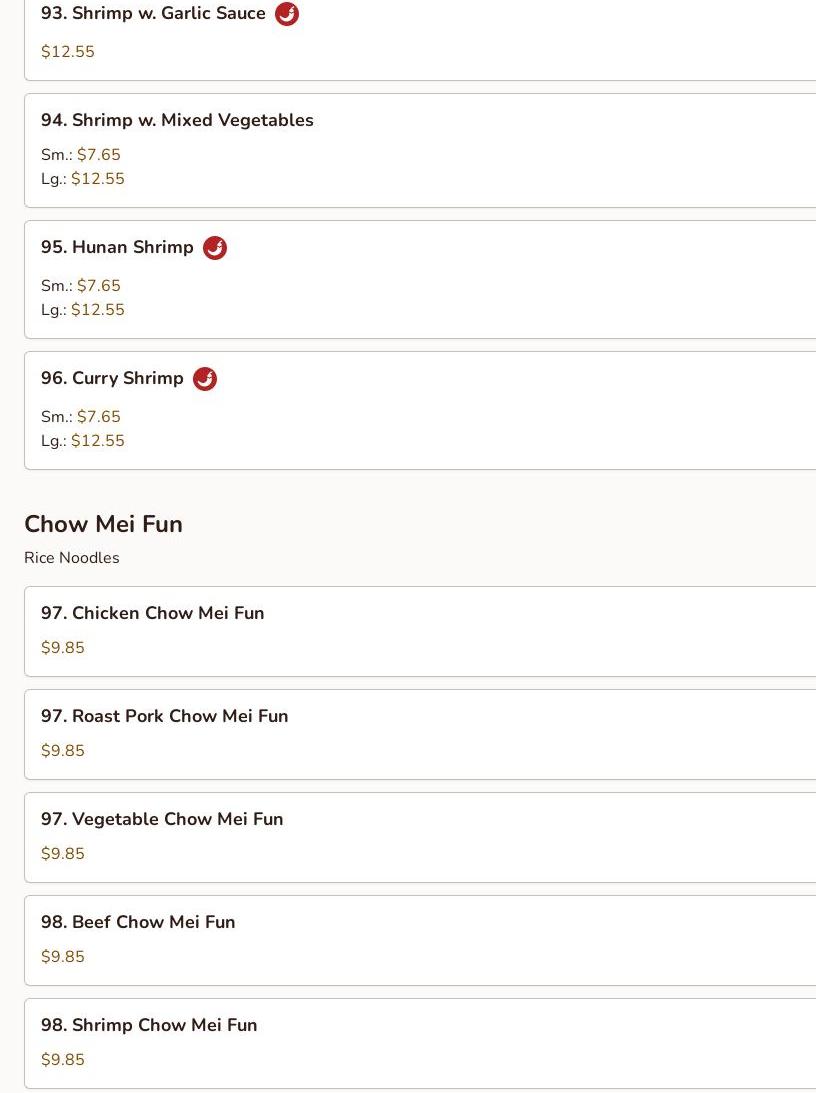
Task: Click $9.85 price under Chicken Chow Mei Fun
Action: click(x=63, y=648)
